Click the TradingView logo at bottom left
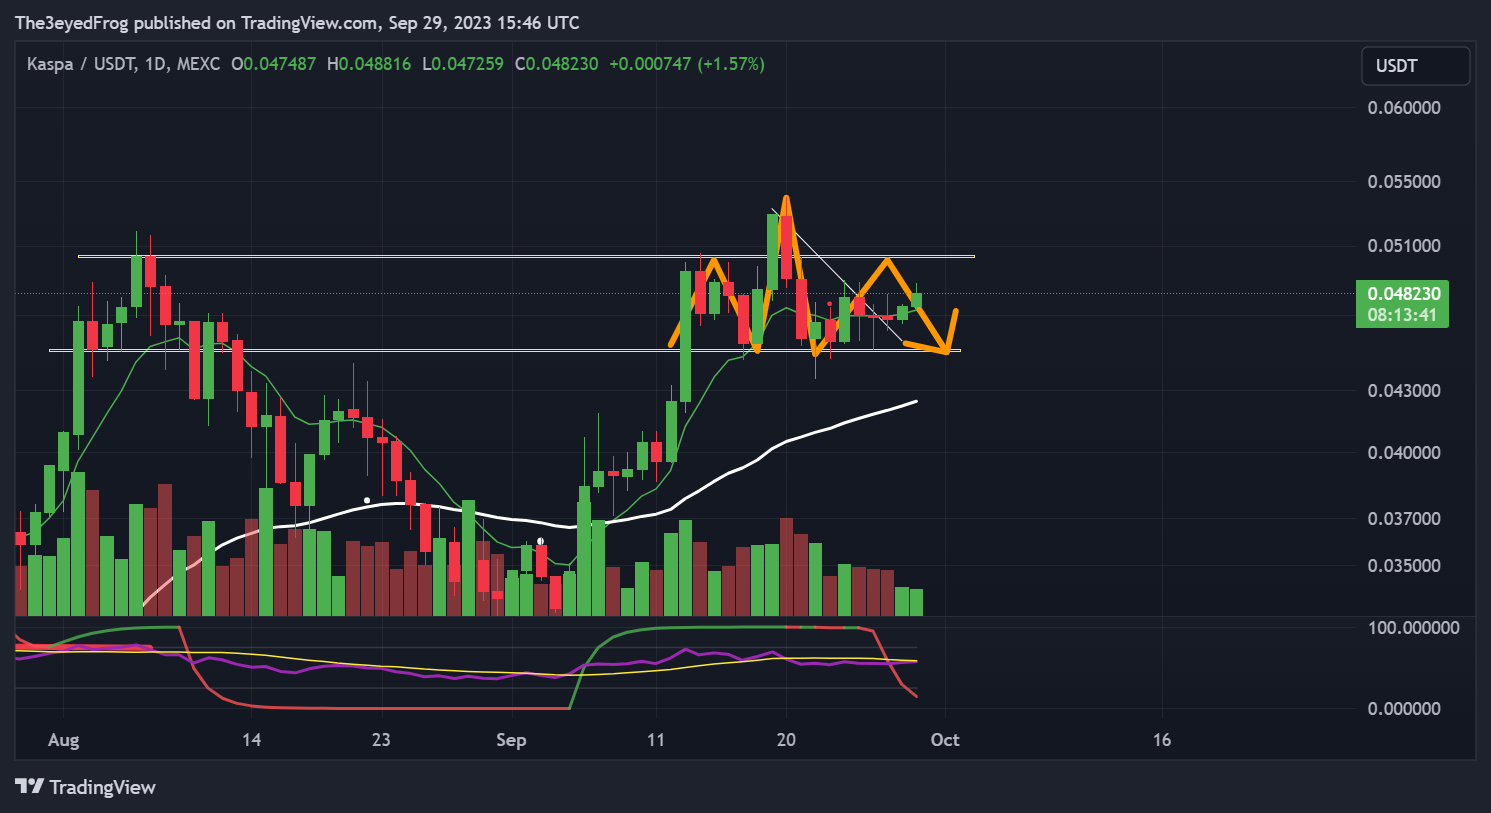Viewport: 1491px width, 813px height. click(86, 787)
